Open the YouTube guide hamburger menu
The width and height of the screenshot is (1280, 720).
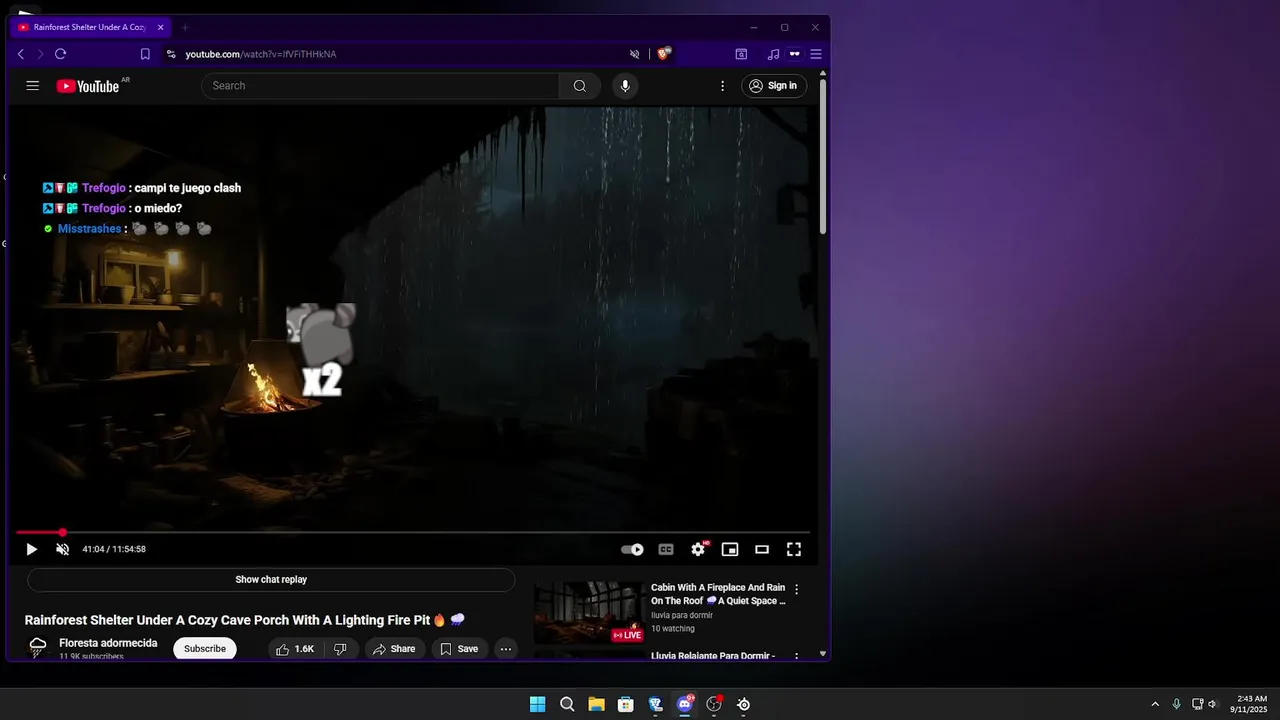coord(33,86)
